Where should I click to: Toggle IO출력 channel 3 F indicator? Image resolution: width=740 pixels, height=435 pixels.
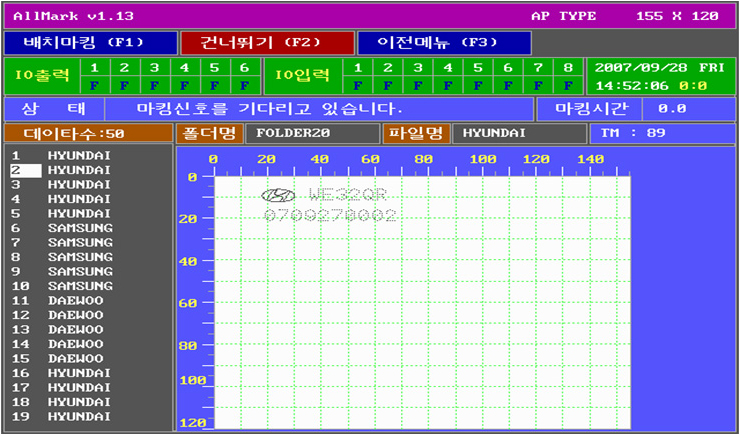click(x=154, y=85)
